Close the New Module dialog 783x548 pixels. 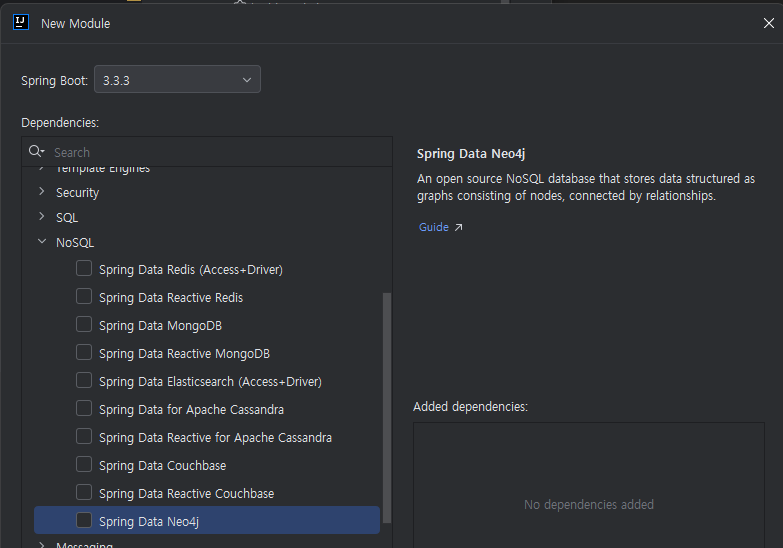click(x=769, y=23)
